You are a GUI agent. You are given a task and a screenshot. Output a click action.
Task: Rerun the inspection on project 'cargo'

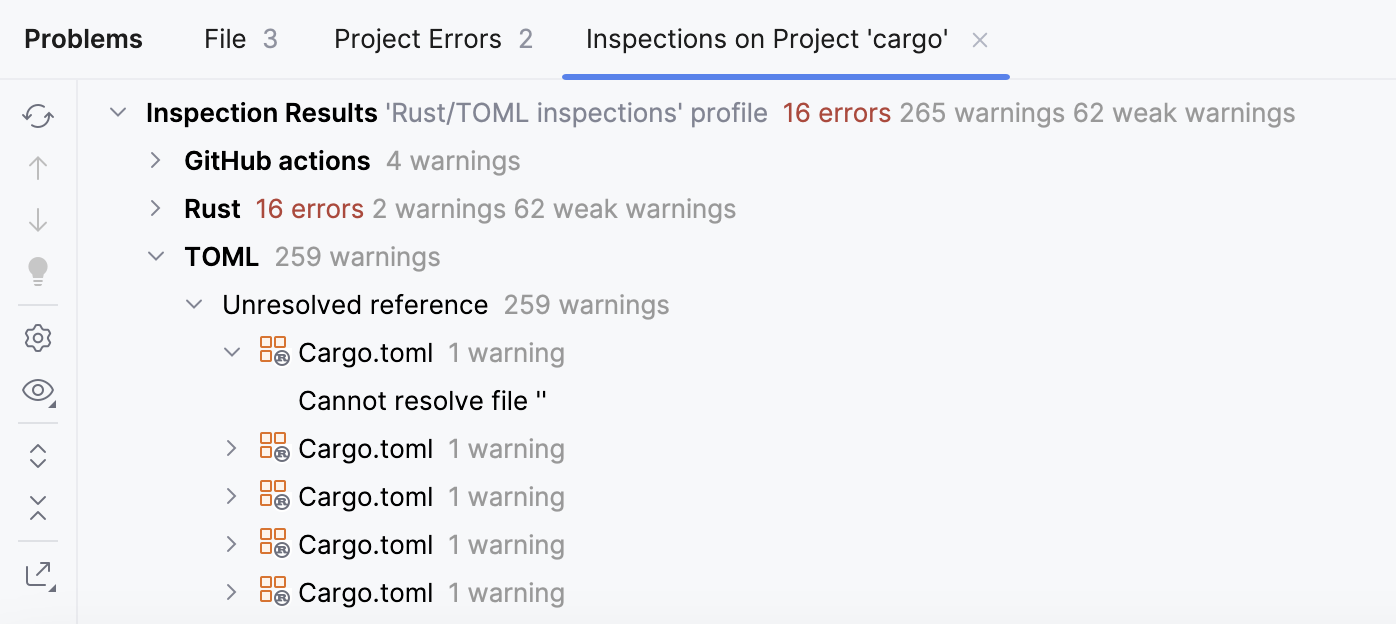click(37, 116)
